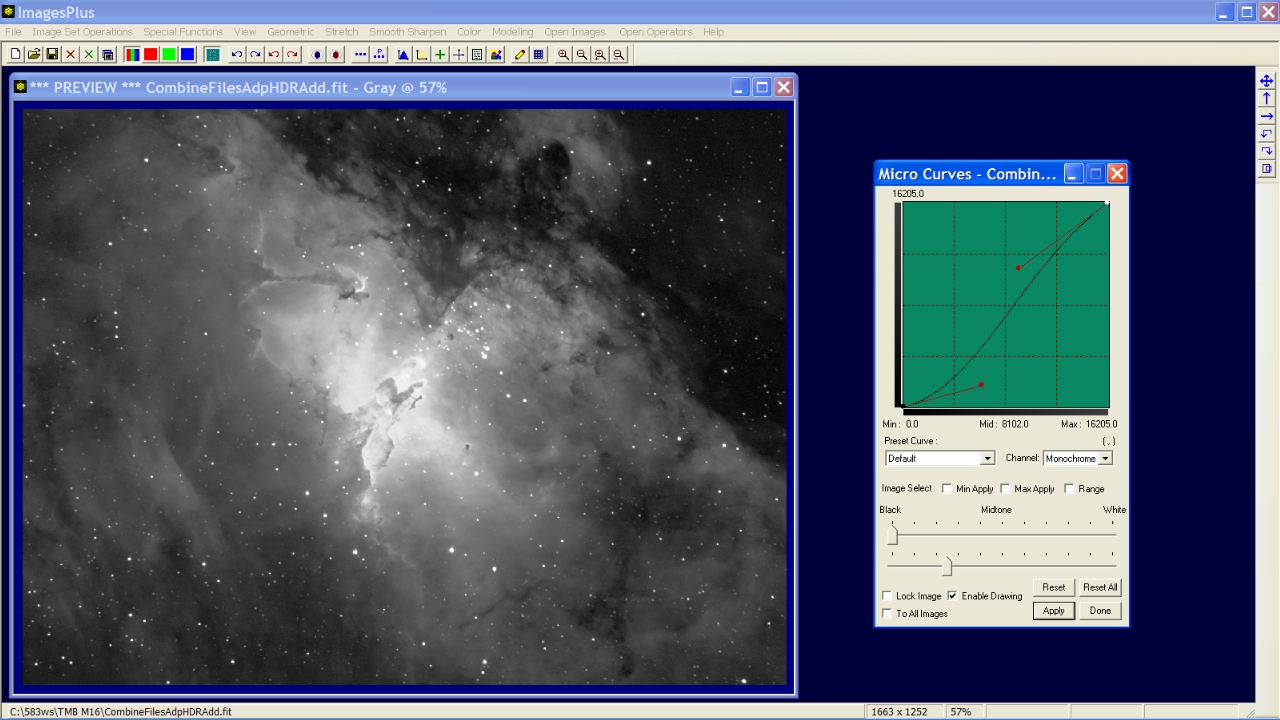Open the Channel Monochrome dropdown

pyautogui.click(x=1105, y=459)
